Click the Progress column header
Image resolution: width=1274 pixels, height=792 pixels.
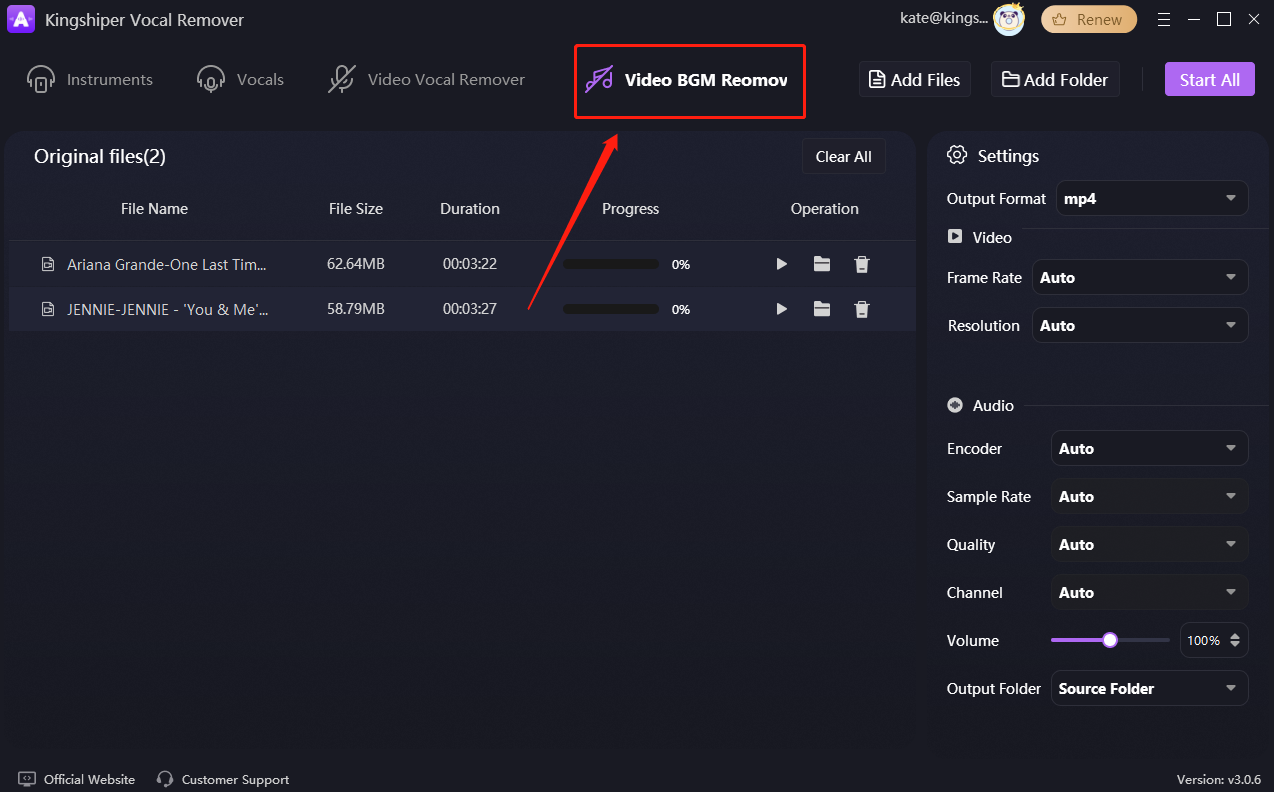tap(630, 209)
